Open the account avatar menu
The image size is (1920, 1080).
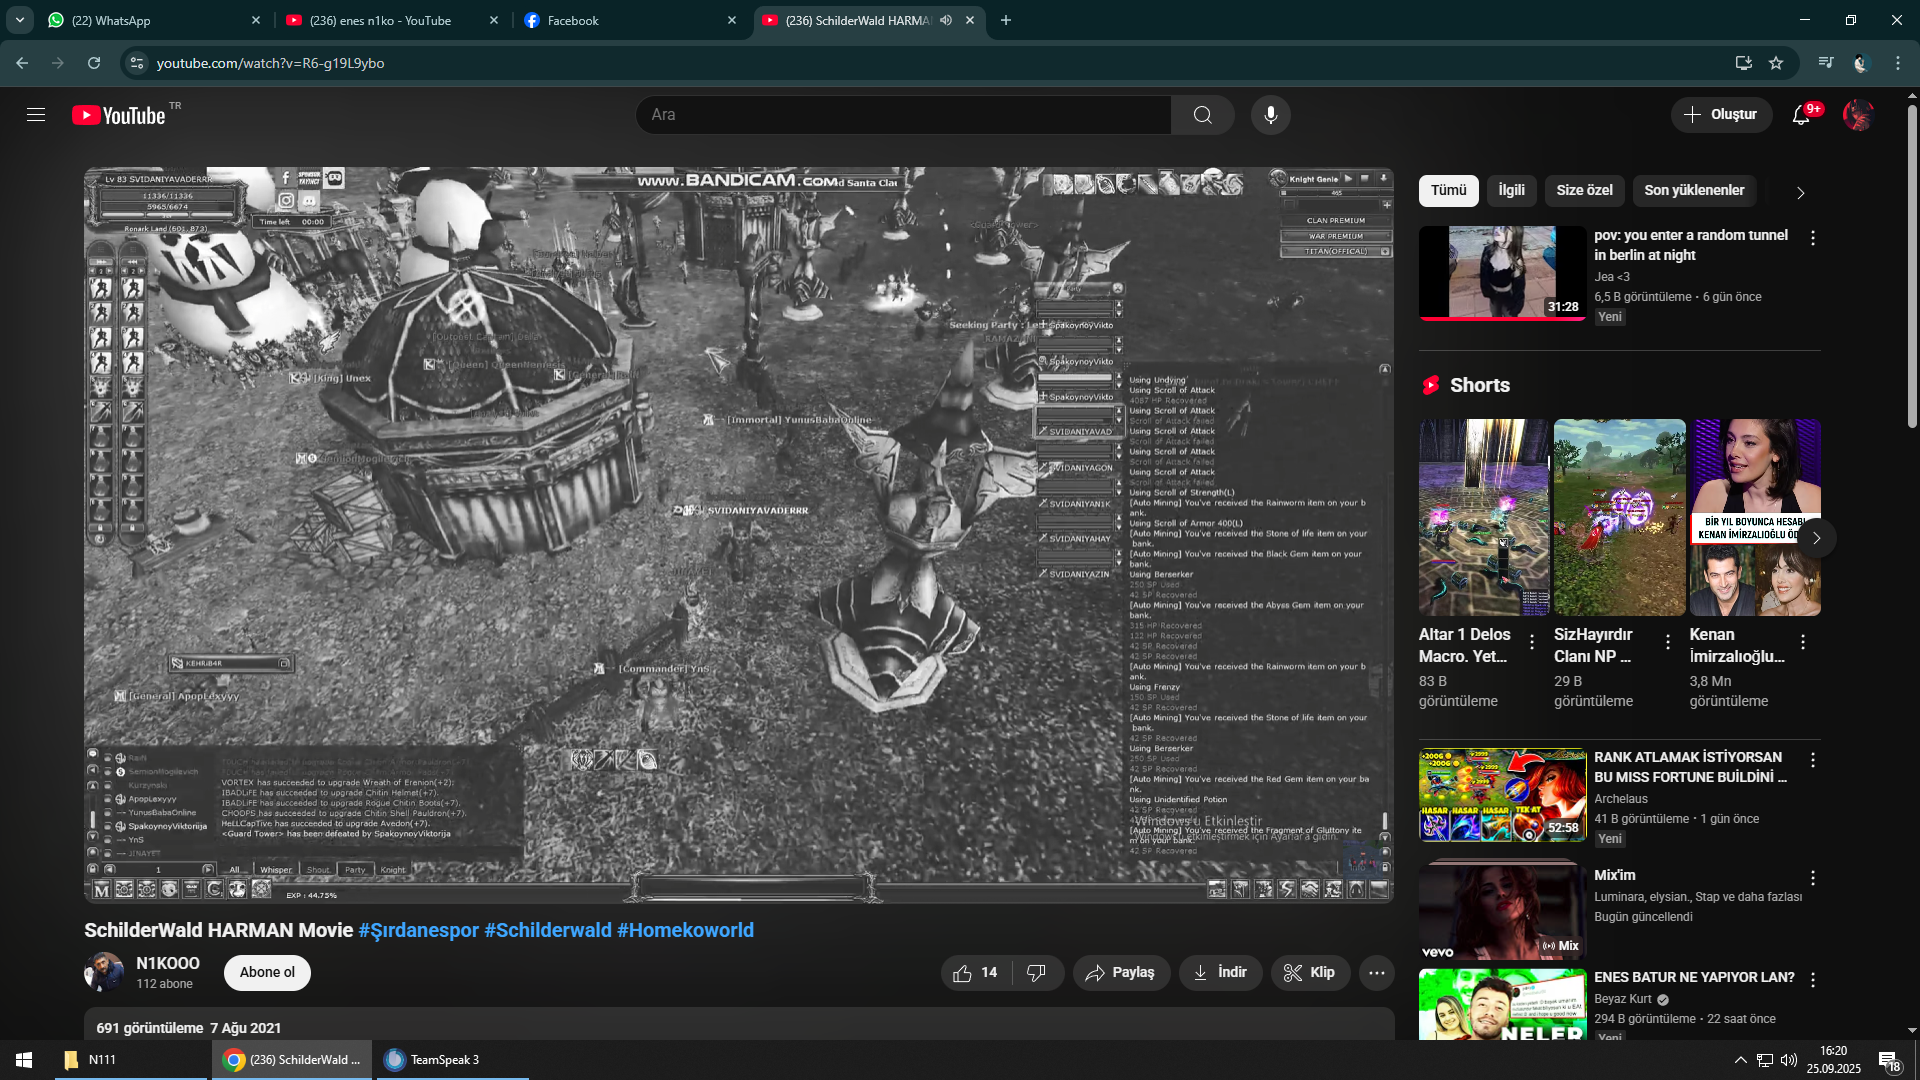(1858, 115)
